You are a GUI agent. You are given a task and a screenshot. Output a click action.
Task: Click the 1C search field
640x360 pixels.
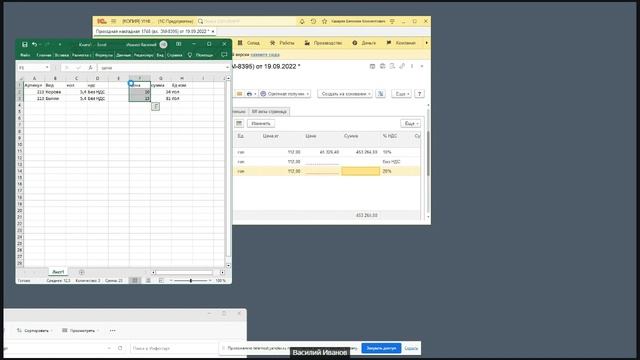(x=246, y=21)
